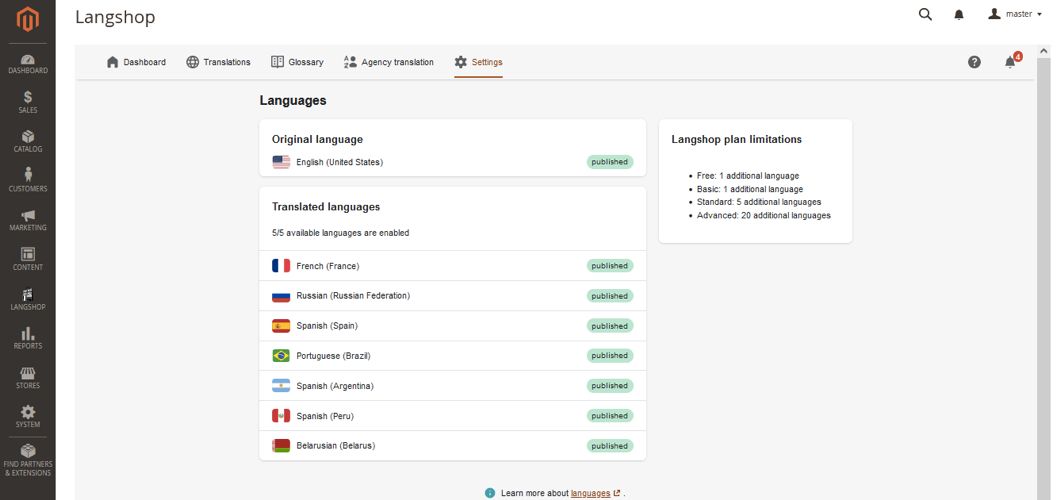Click the United States flag icon
The image size is (1056, 500).
[x=281, y=162]
